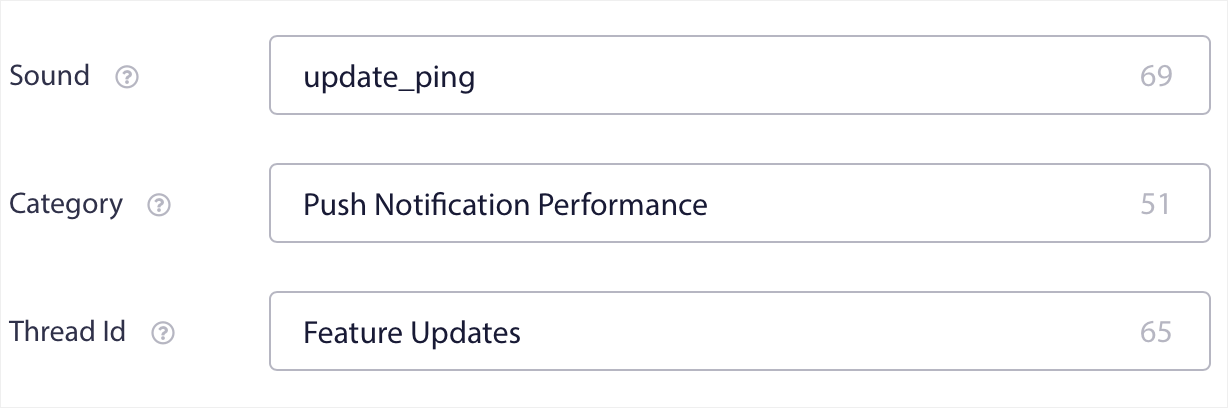Click the Sound field label
The width and height of the screenshot is (1228, 408).
(x=49, y=76)
